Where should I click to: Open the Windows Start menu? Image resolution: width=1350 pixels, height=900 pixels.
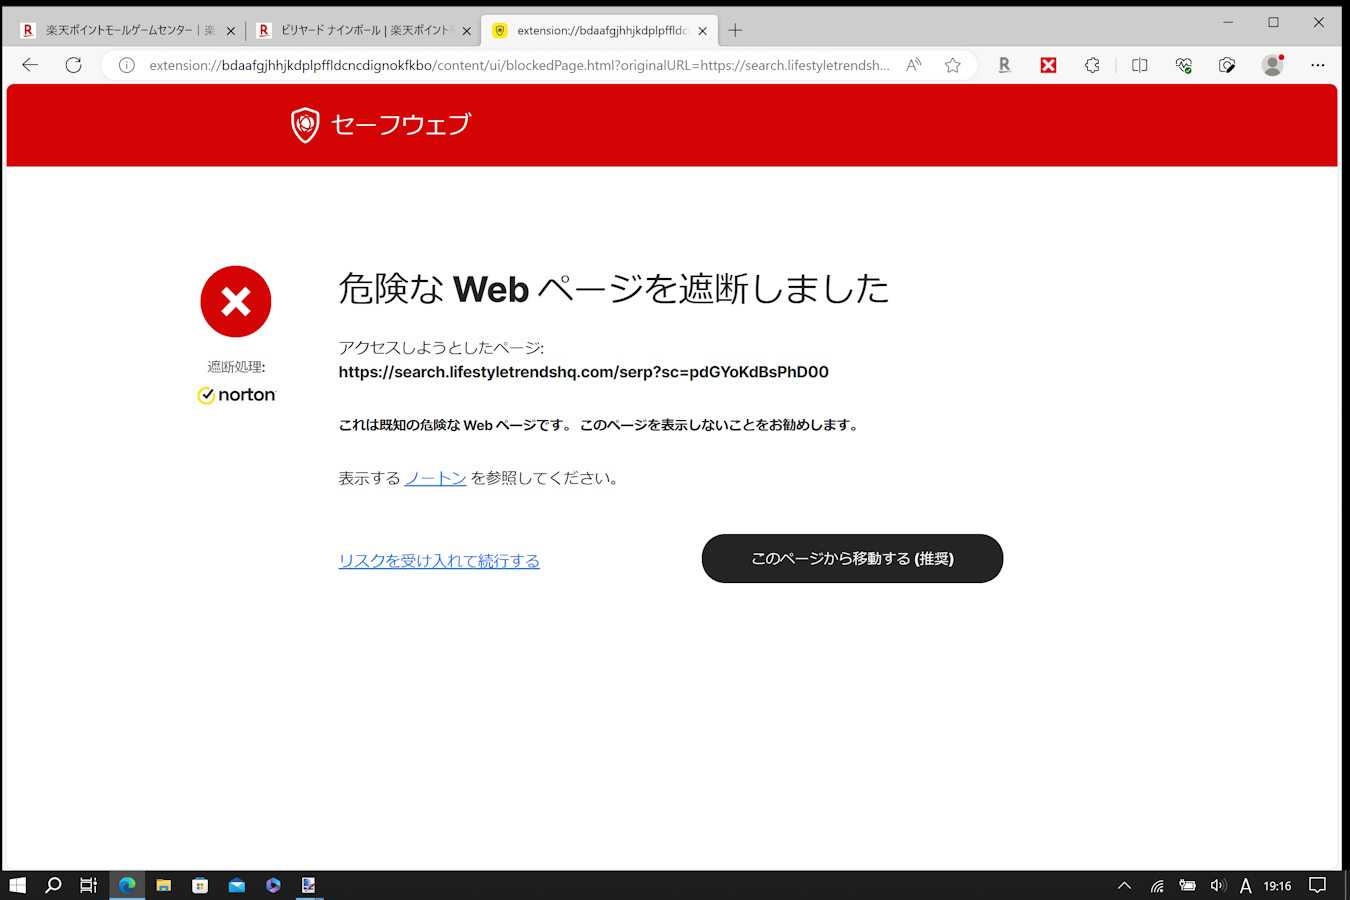[x=17, y=885]
